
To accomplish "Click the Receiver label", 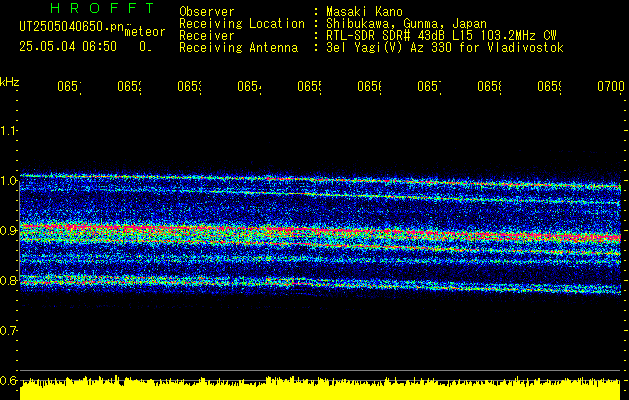I will tap(207, 36).
